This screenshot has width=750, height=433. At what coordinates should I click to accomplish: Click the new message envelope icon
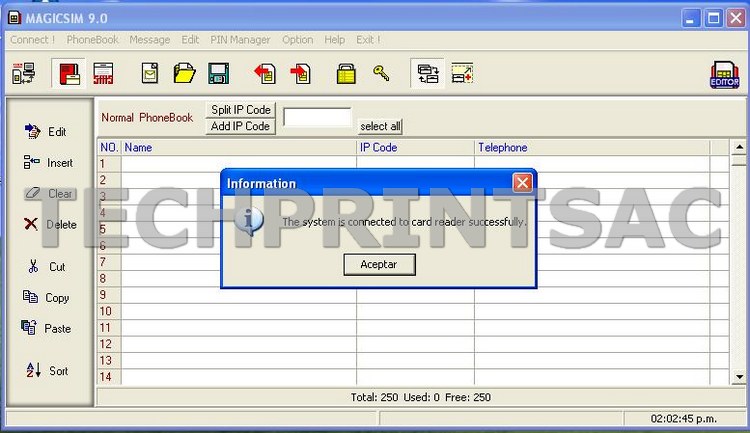click(x=150, y=74)
